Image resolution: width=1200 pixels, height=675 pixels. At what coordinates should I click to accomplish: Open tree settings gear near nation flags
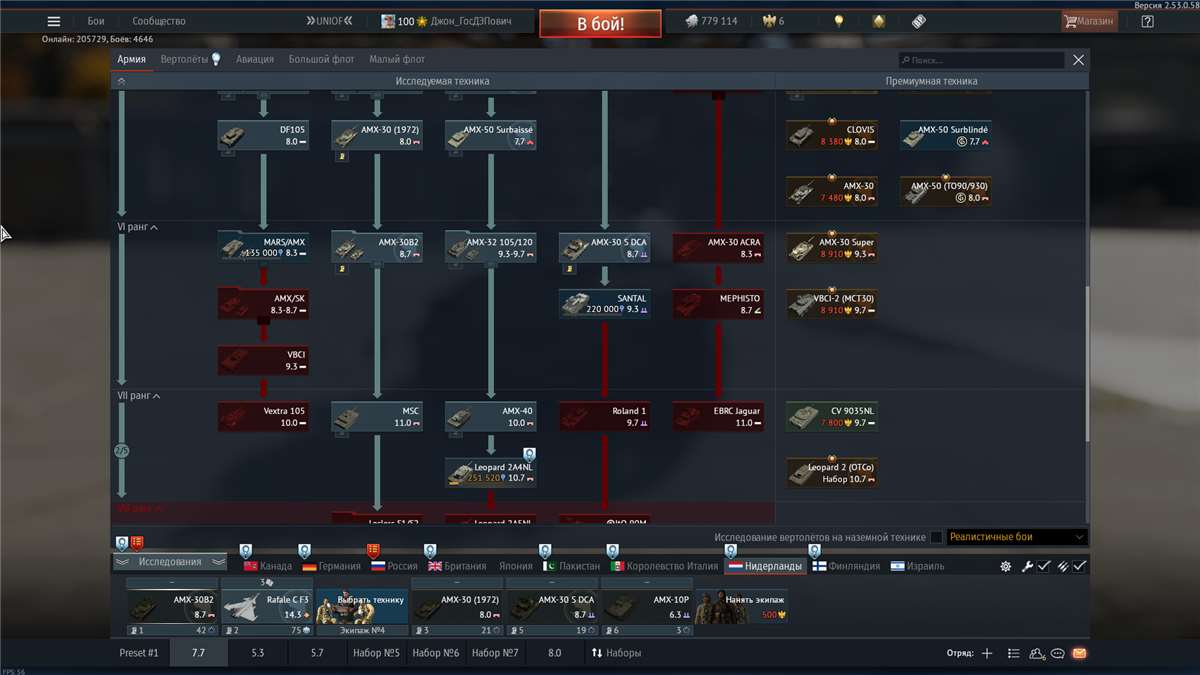1005,566
